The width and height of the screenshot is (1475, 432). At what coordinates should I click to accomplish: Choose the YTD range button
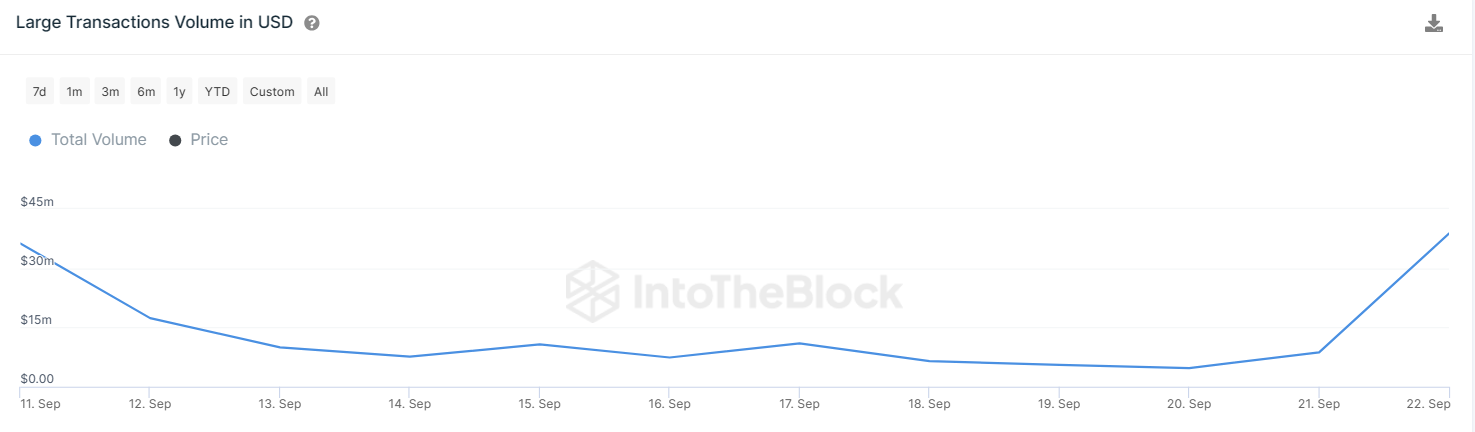217,92
